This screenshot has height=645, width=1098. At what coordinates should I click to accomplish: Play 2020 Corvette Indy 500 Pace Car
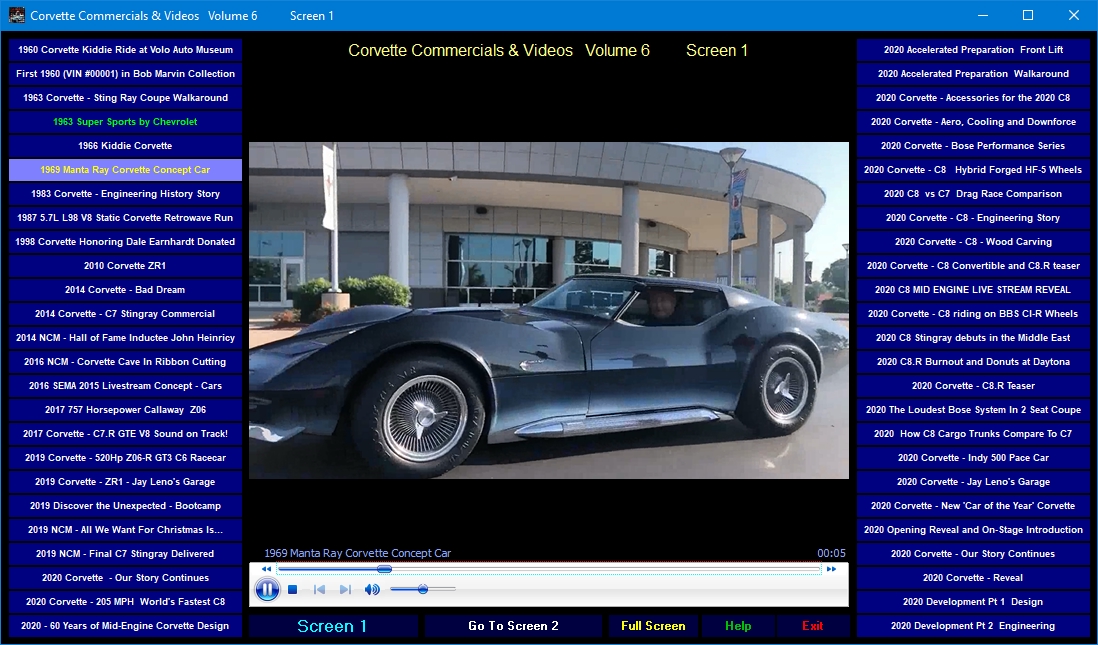coord(973,458)
